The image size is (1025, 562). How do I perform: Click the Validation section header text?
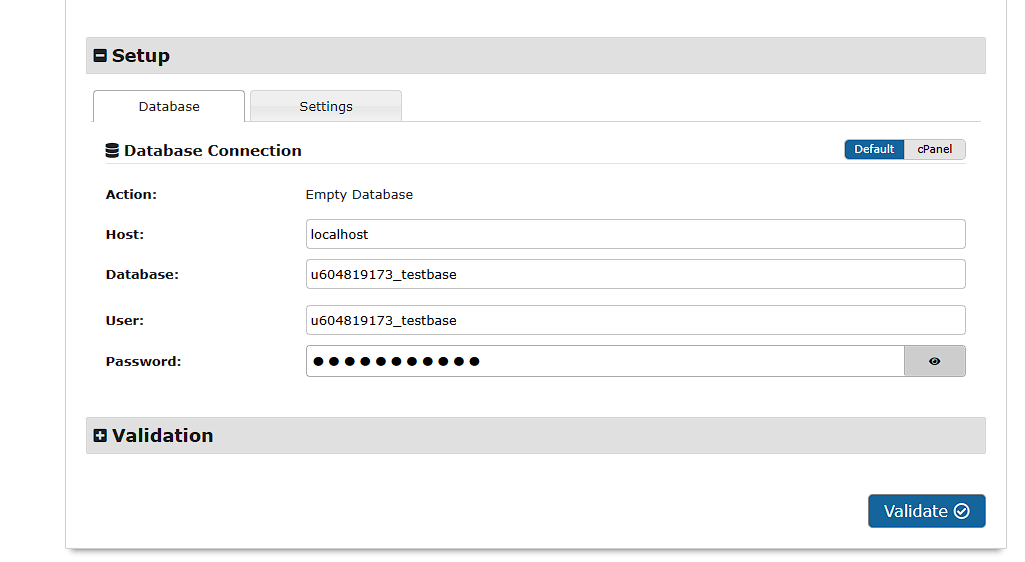click(x=163, y=436)
